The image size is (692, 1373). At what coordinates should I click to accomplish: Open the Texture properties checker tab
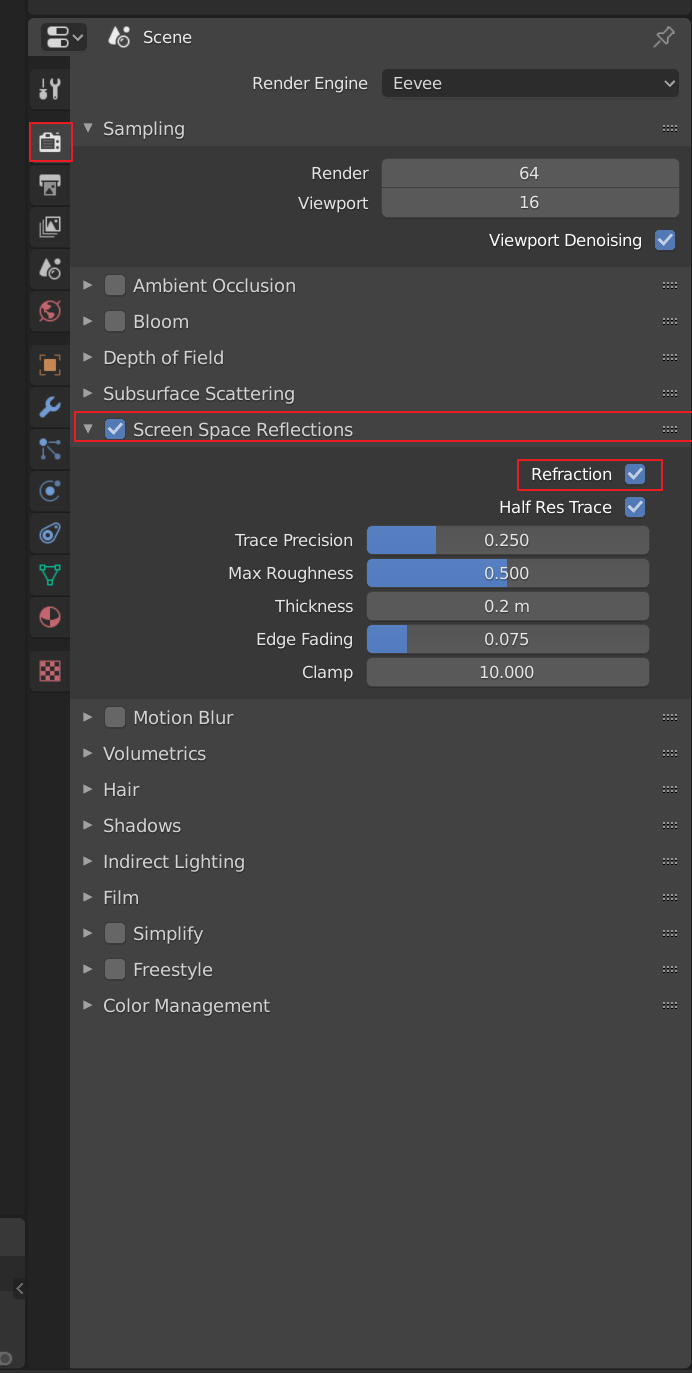point(50,671)
